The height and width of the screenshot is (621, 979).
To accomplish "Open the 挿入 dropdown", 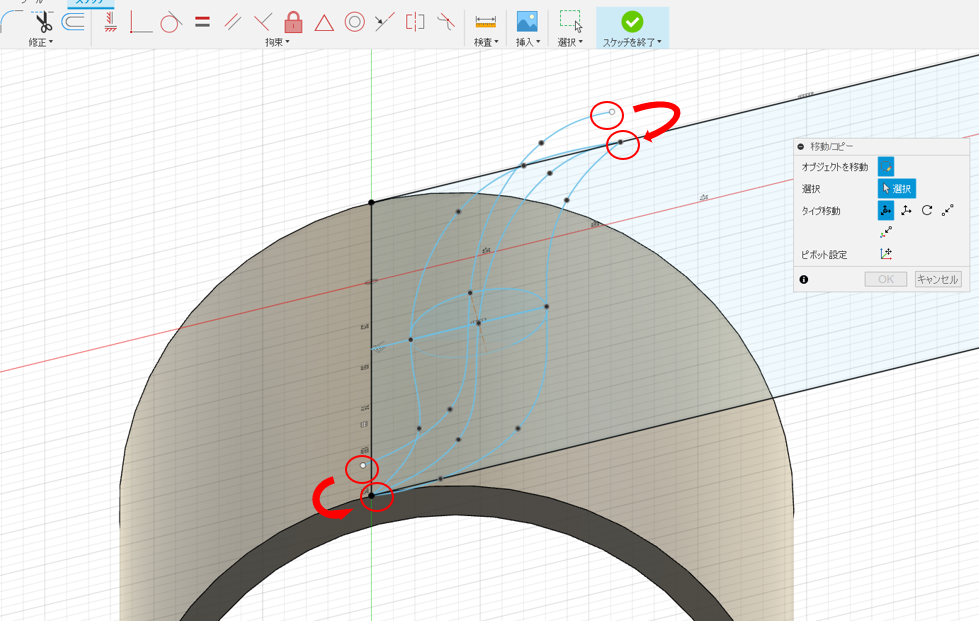I will [x=528, y=42].
